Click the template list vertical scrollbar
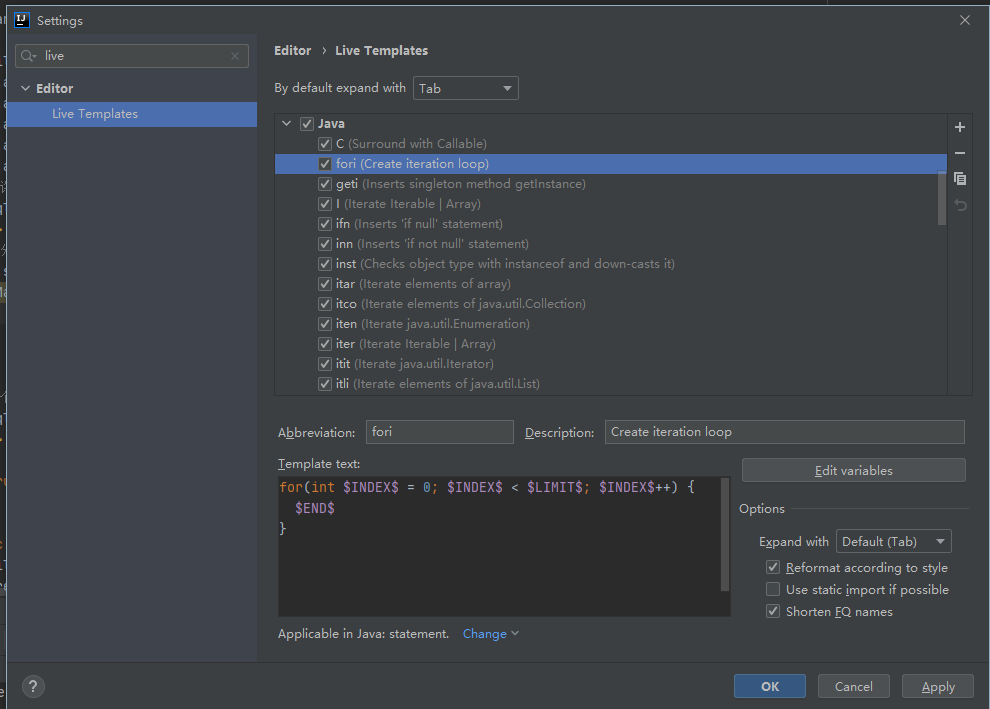Image resolution: width=990 pixels, height=709 pixels. pyautogui.click(x=941, y=198)
